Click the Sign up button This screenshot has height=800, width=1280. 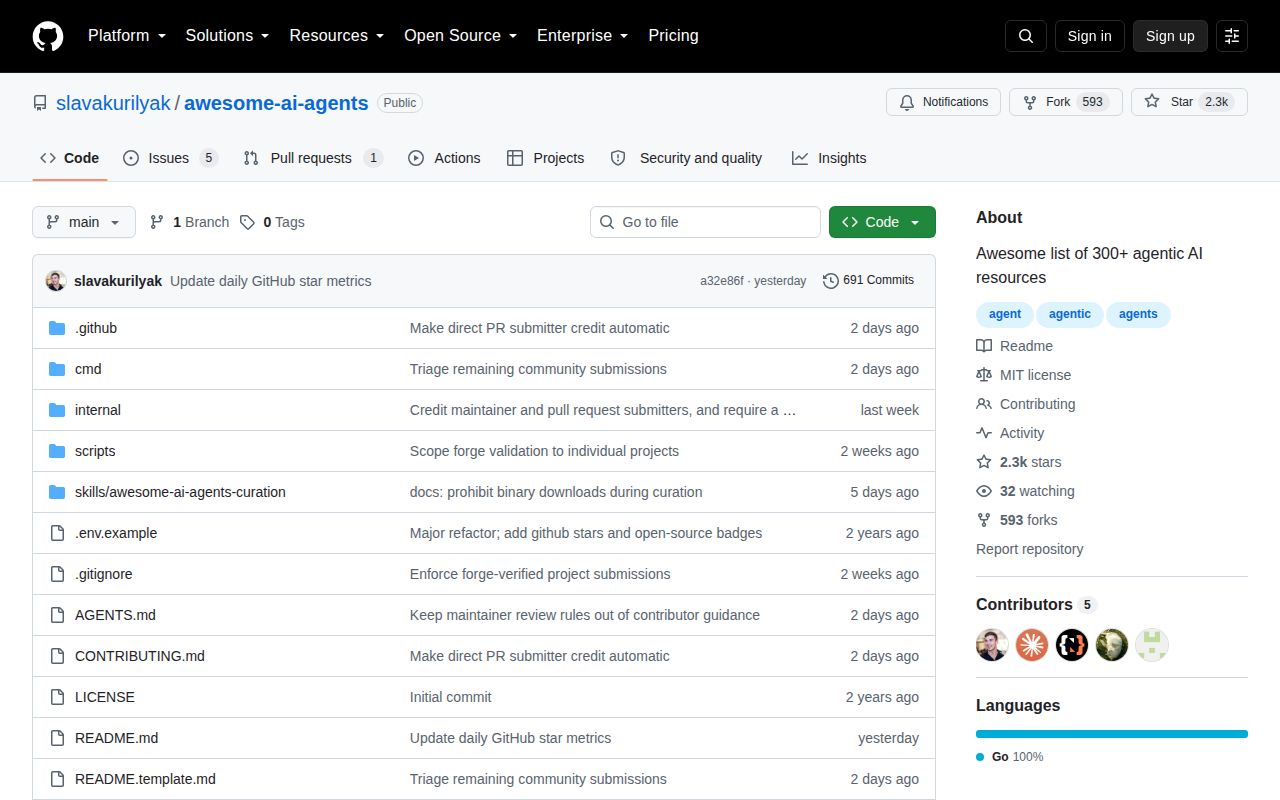(1170, 36)
